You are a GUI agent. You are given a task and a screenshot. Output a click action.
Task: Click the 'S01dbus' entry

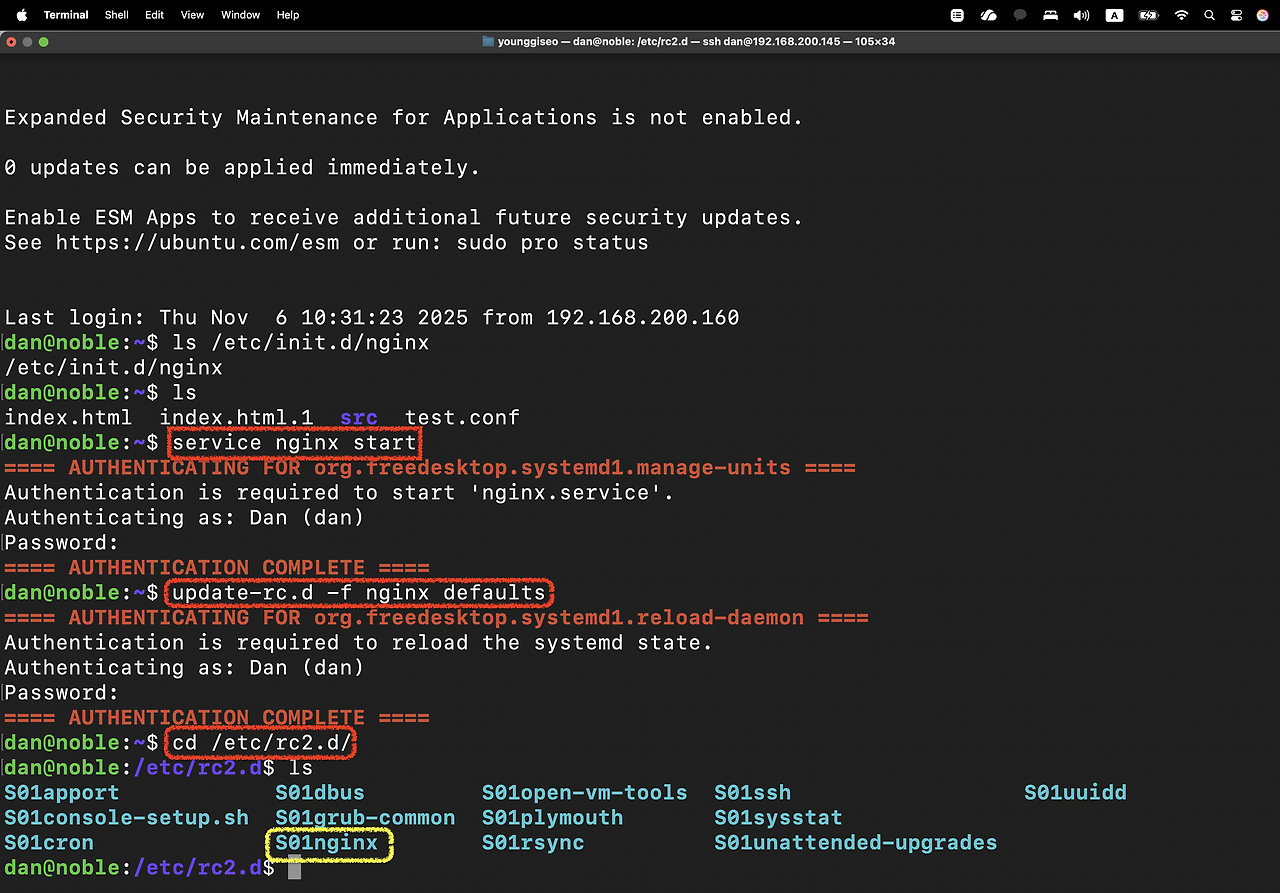pyautogui.click(x=320, y=793)
